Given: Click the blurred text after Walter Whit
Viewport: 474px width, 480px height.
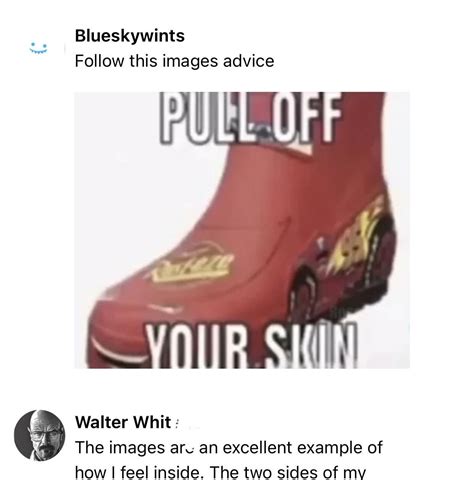Looking at the screenshot, I should coord(188,423).
